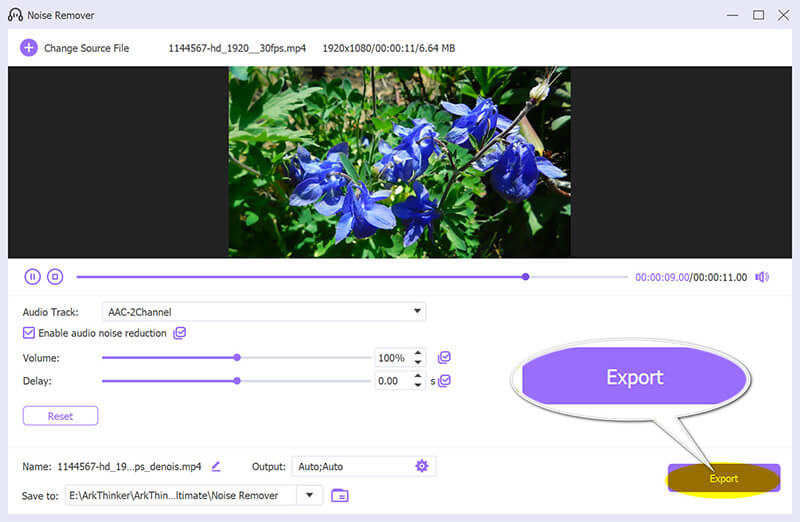
Task: Click the Export button
Action: tap(723, 478)
